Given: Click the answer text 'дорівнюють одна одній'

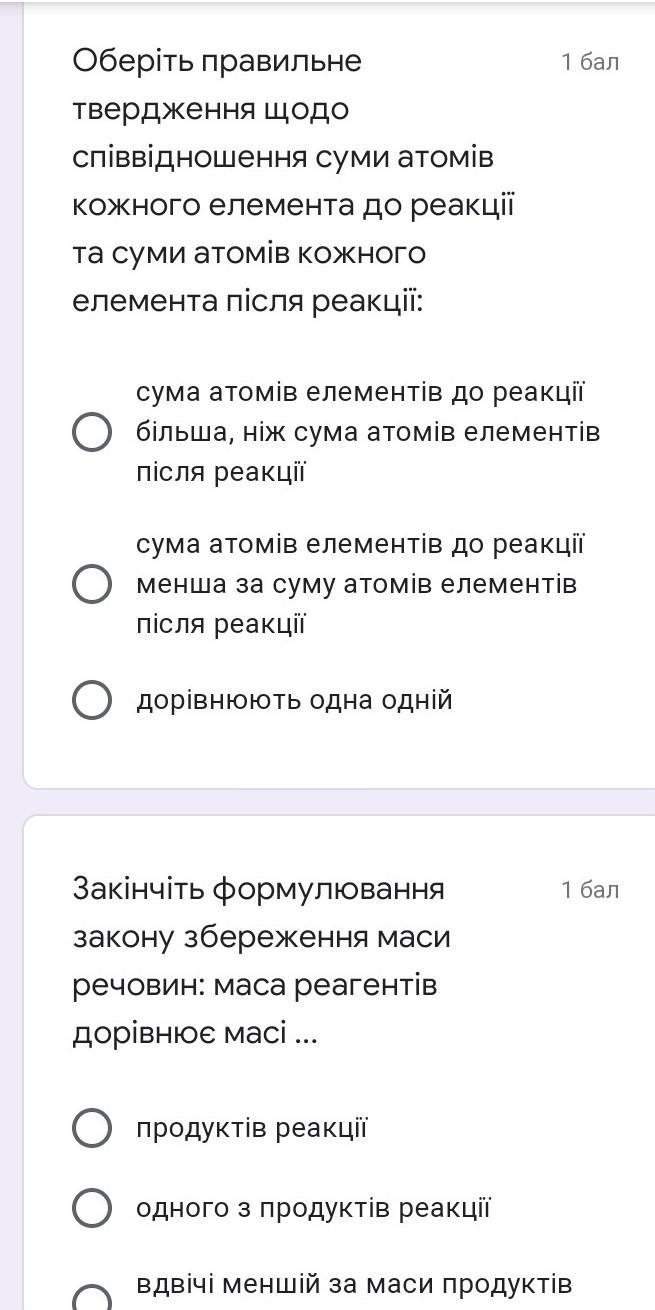Looking at the screenshot, I should [x=294, y=700].
